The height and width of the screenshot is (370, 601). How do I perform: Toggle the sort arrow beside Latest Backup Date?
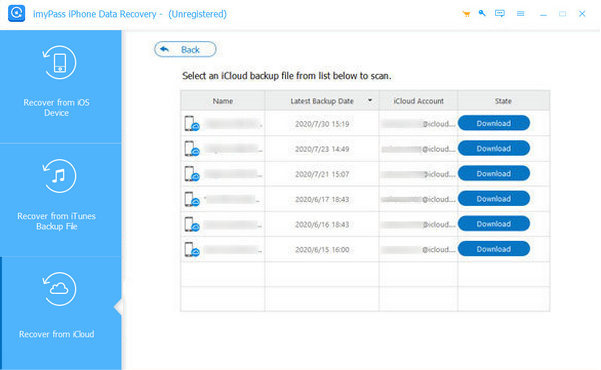(370, 100)
